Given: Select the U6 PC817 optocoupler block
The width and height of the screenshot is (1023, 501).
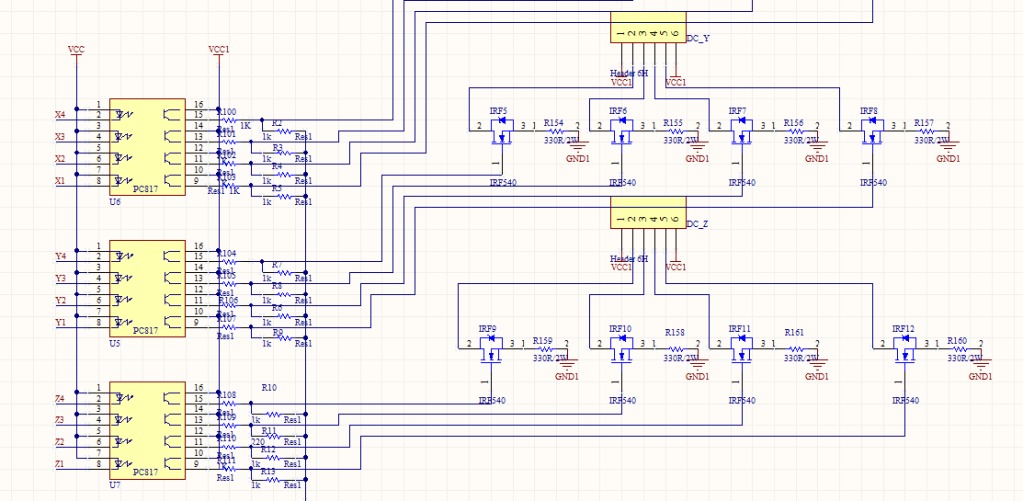Looking at the screenshot, I should pyautogui.click(x=147, y=147).
